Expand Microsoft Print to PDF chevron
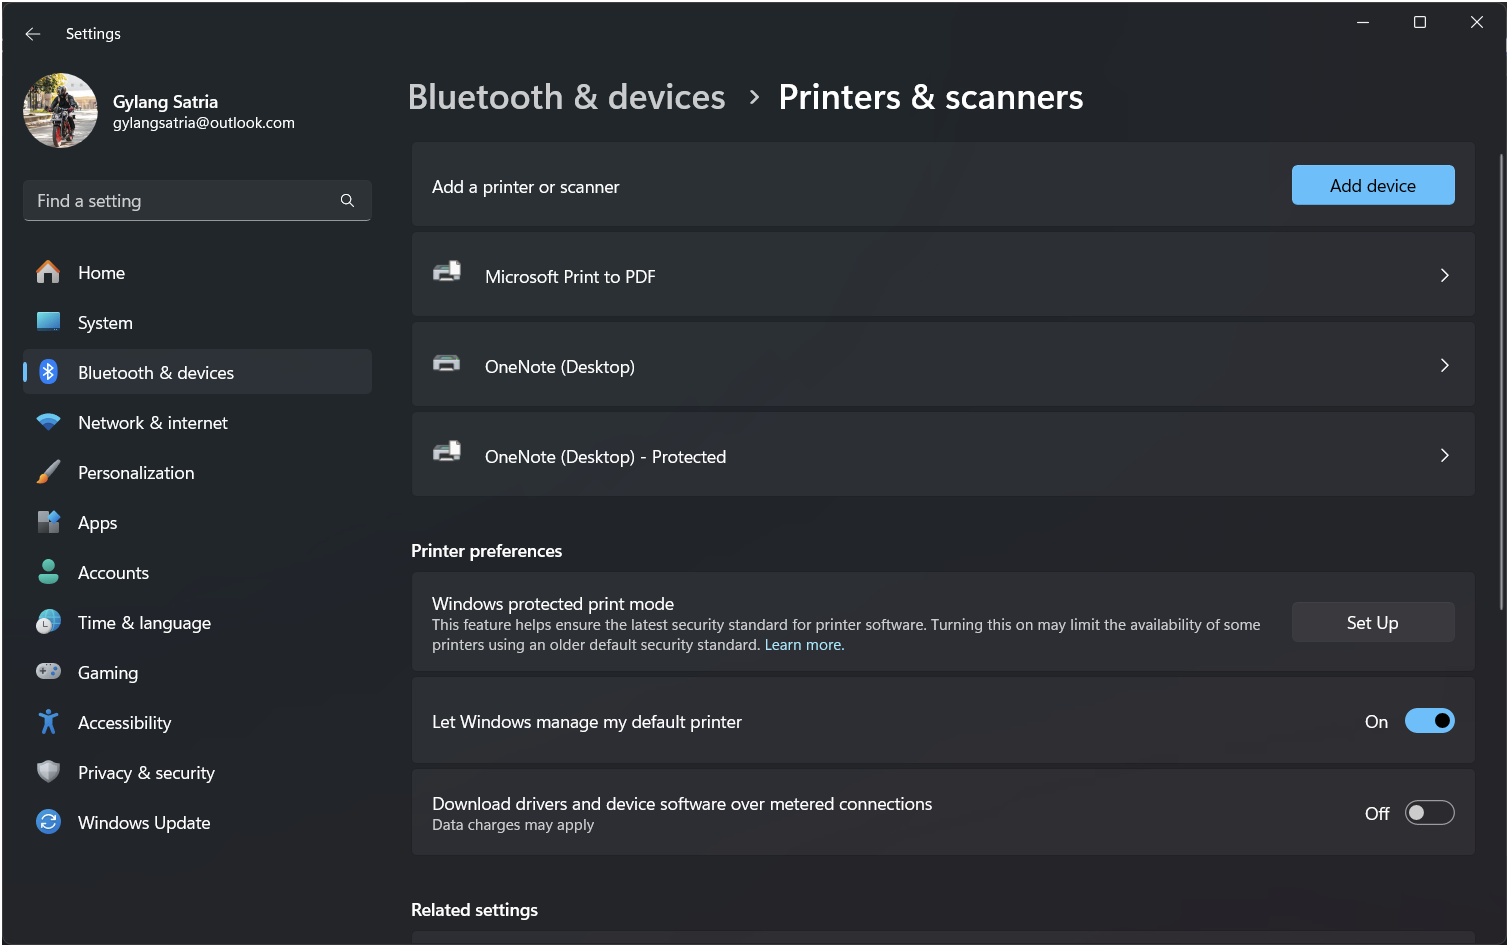 (x=1444, y=275)
